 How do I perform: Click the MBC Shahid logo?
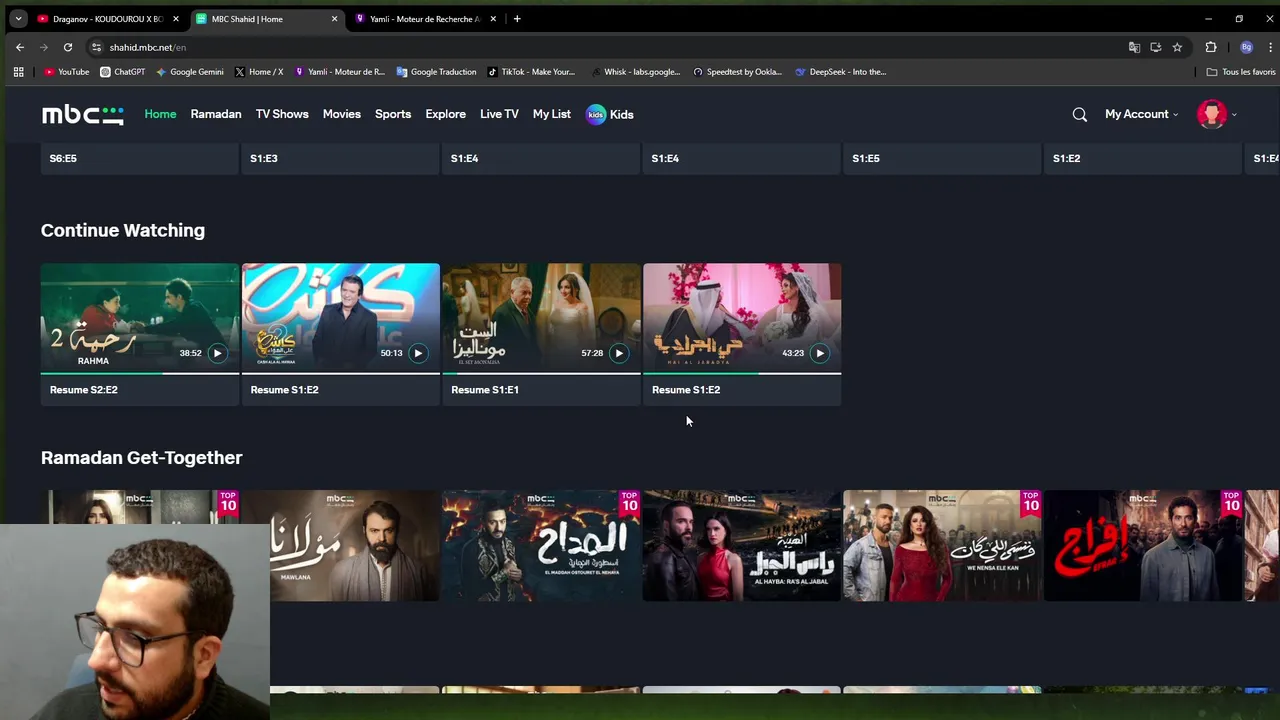tap(83, 115)
